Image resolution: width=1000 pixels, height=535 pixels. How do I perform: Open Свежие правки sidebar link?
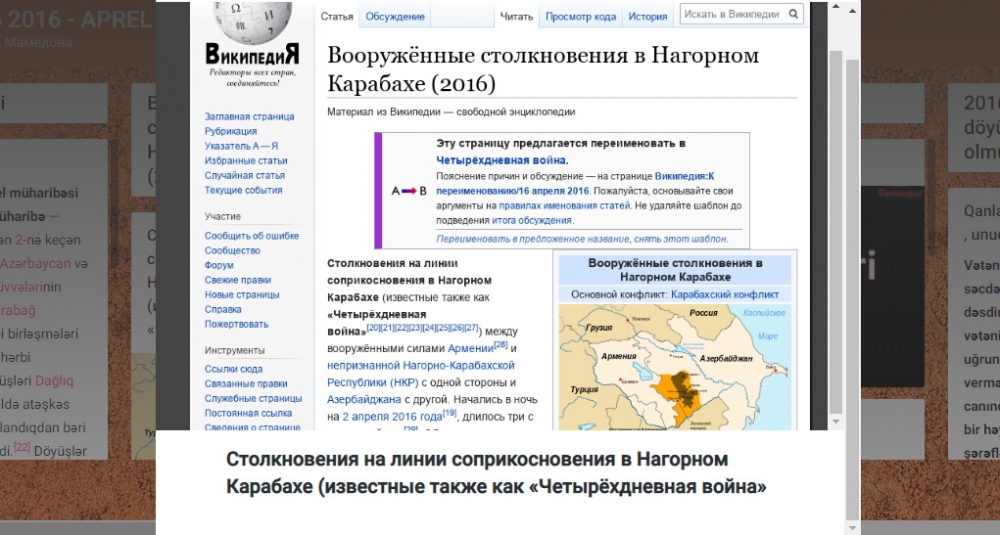[237, 280]
